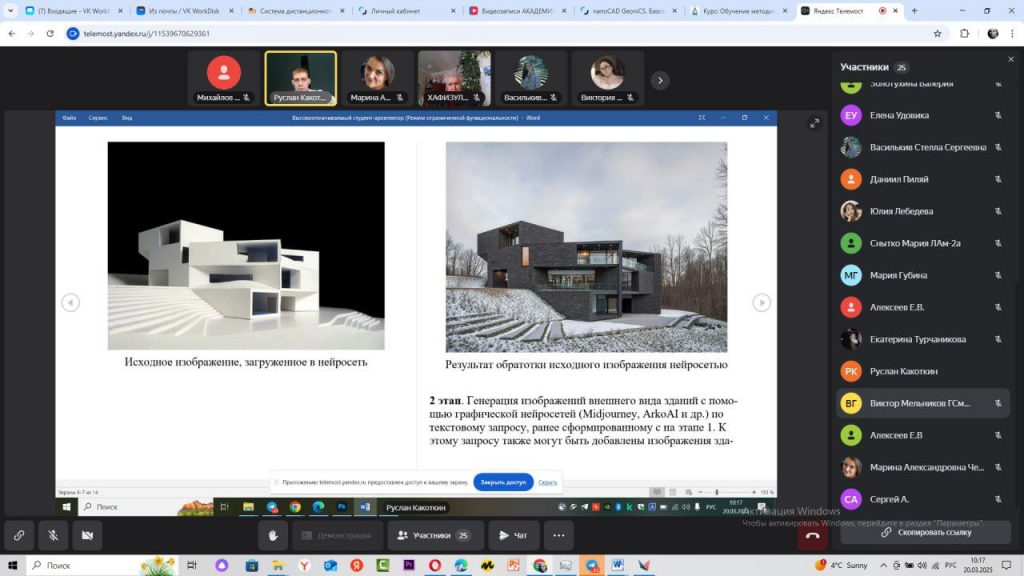Close the Участники participants panel
Screen dimensions: 1024x576
[1010, 60]
